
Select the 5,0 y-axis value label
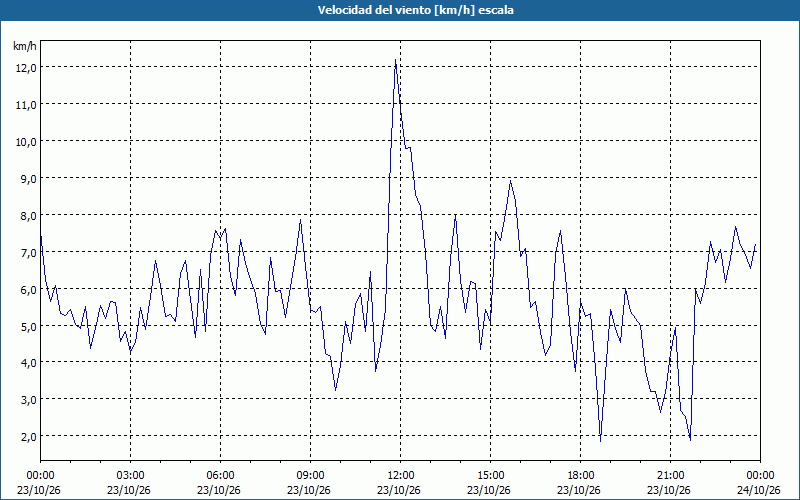[x=28, y=326]
